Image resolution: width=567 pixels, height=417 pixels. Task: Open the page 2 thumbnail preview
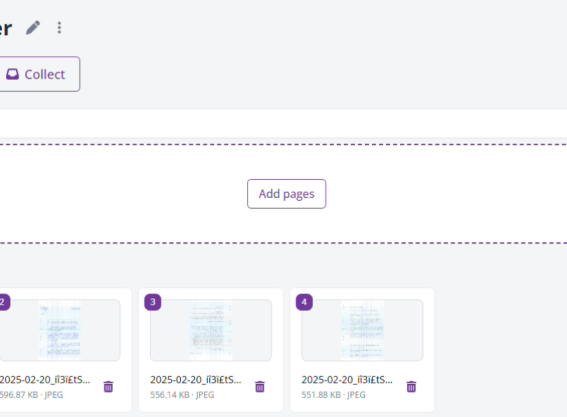tap(60, 330)
